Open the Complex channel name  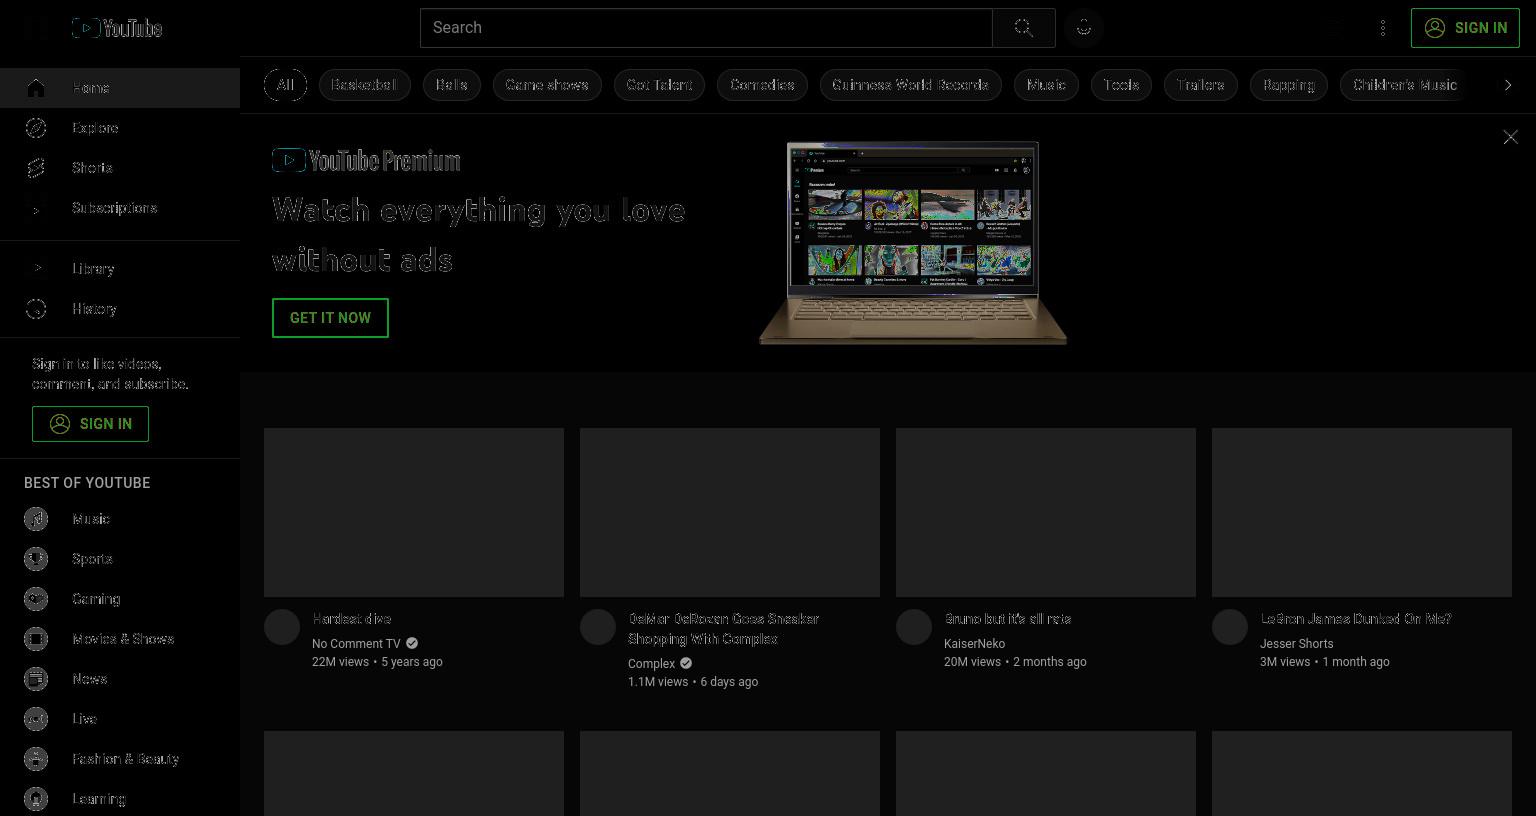click(x=652, y=664)
